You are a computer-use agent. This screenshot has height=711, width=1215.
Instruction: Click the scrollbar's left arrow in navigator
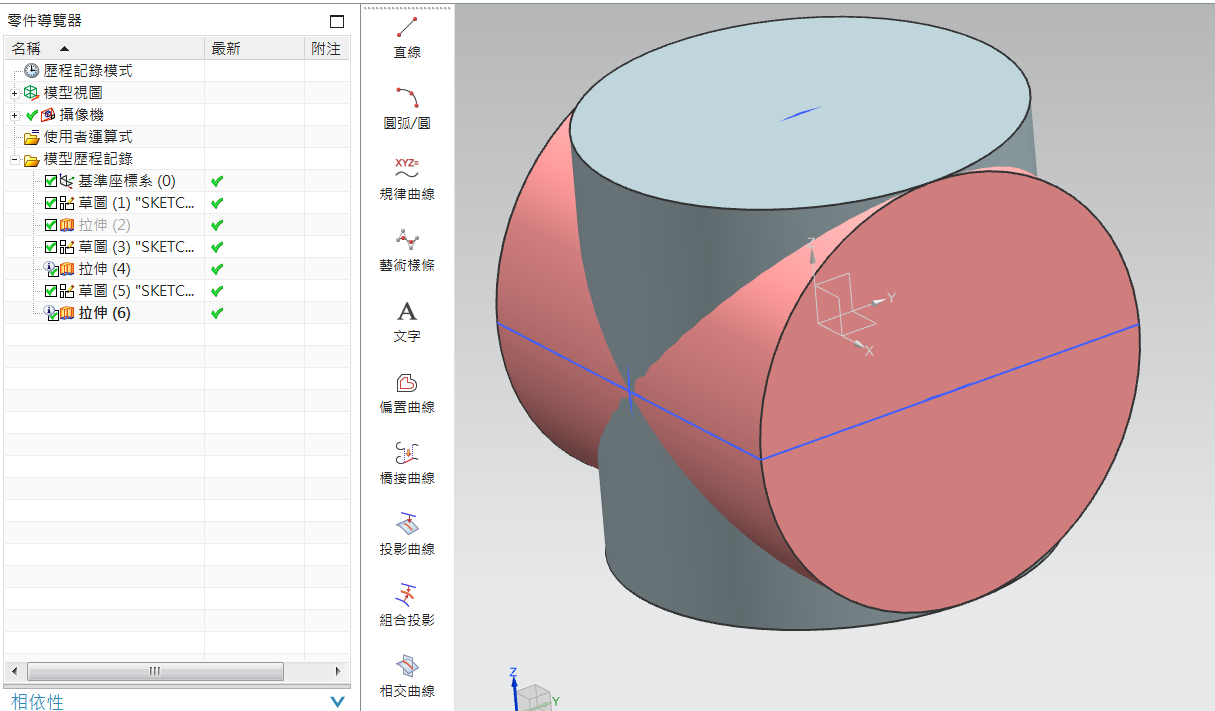pyautogui.click(x=14, y=671)
